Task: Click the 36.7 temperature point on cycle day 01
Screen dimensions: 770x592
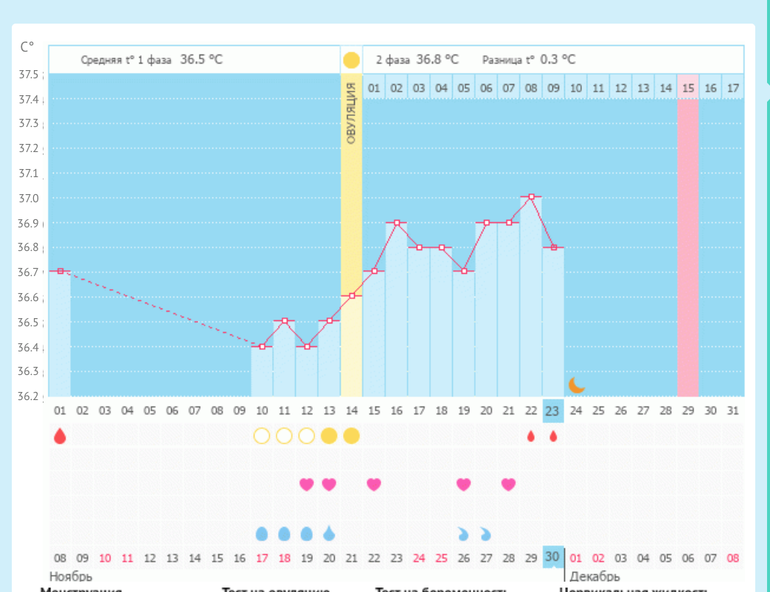Action: [x=60, y=271]
